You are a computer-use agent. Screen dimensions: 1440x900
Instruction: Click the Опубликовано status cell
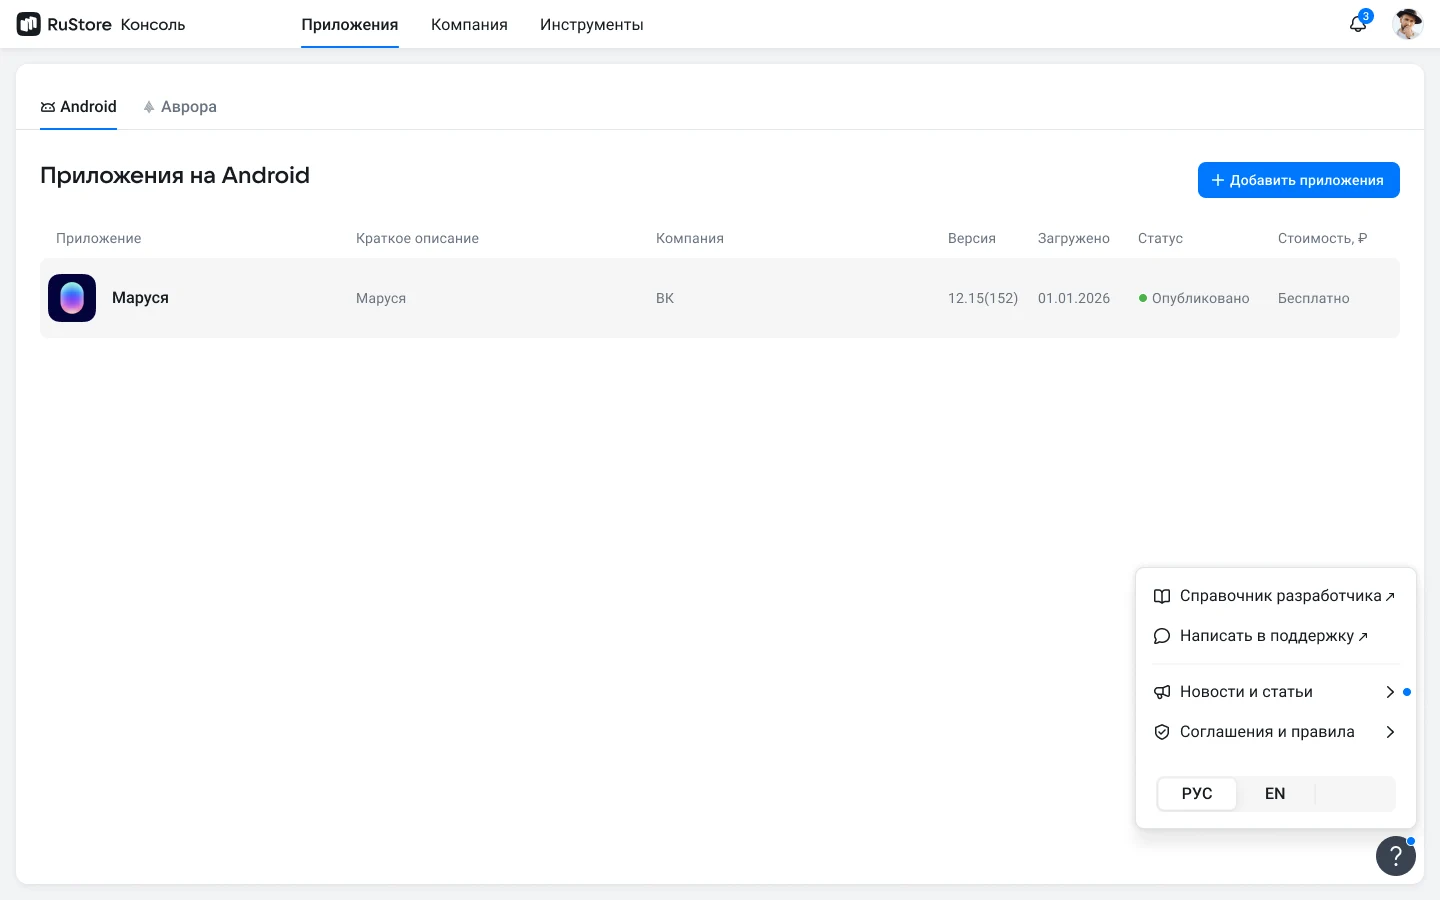(1194, 298)
